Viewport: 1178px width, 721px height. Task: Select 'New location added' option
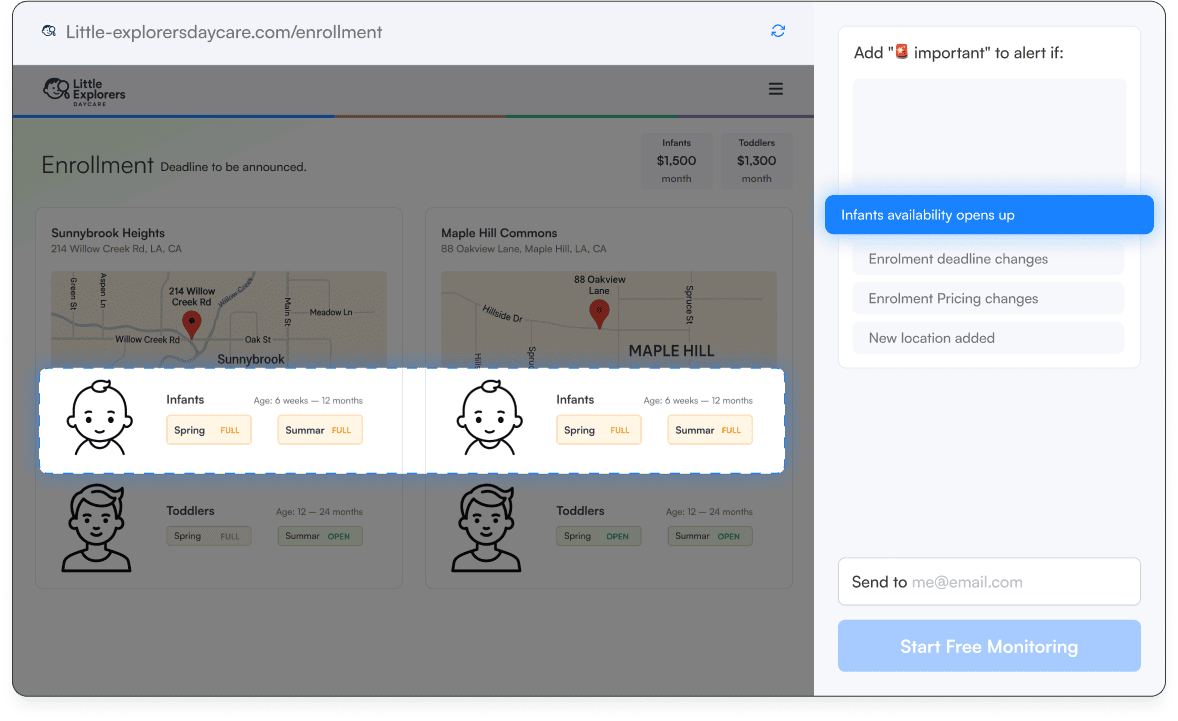pyautogui.click(x=988, y=338)
